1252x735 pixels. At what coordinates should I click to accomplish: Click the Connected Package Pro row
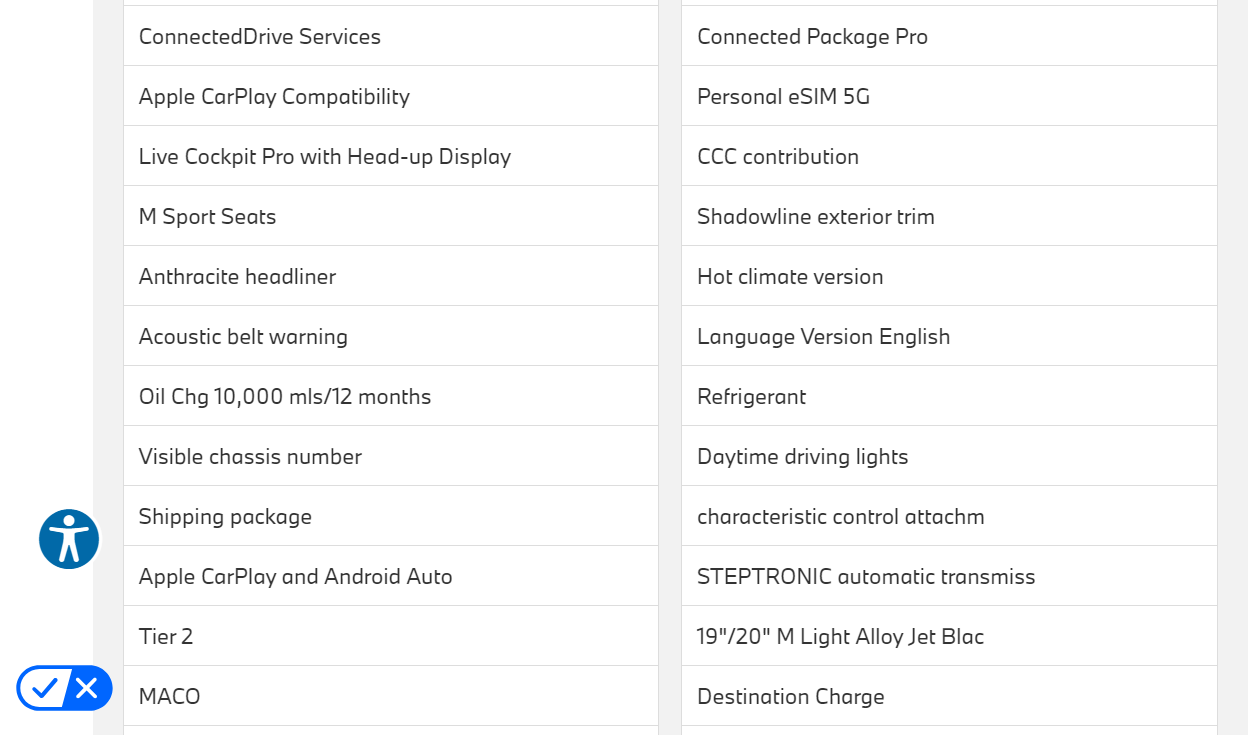(x=812, y=37)
